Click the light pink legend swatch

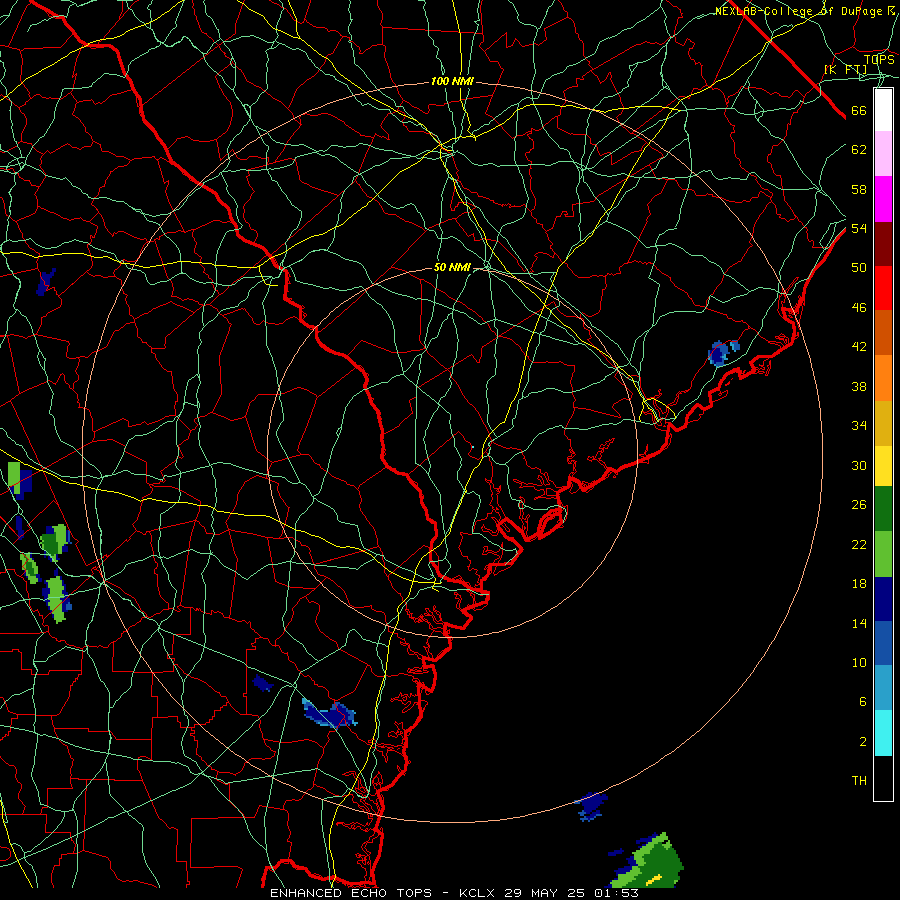883,154
